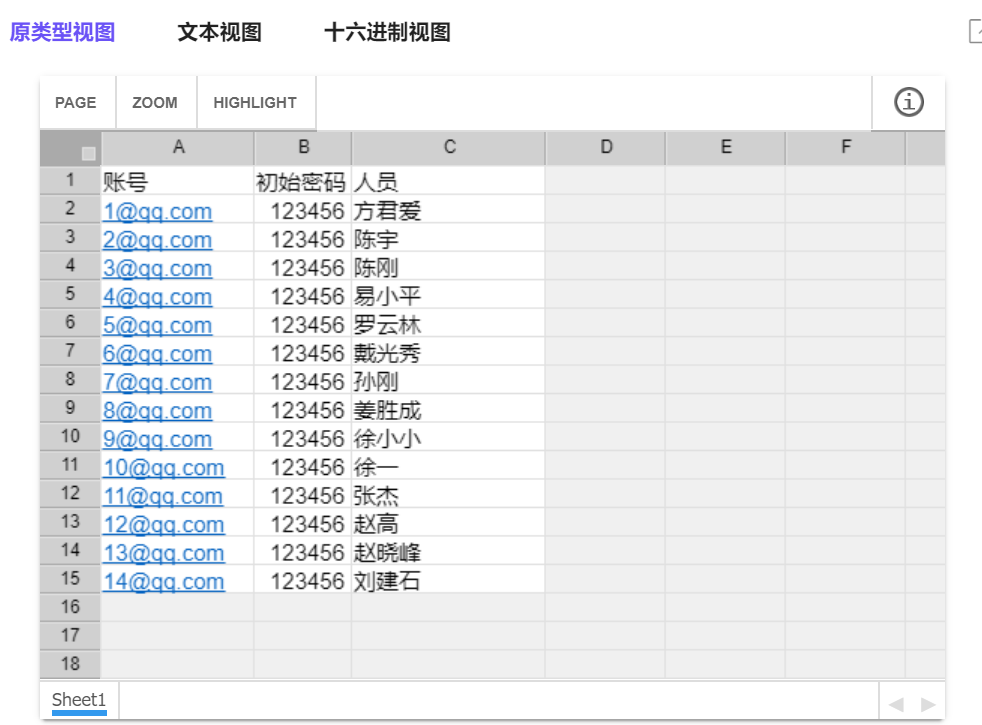
Task: Select row 1 header
Action: pyautogui.click(x=70, y=180)
